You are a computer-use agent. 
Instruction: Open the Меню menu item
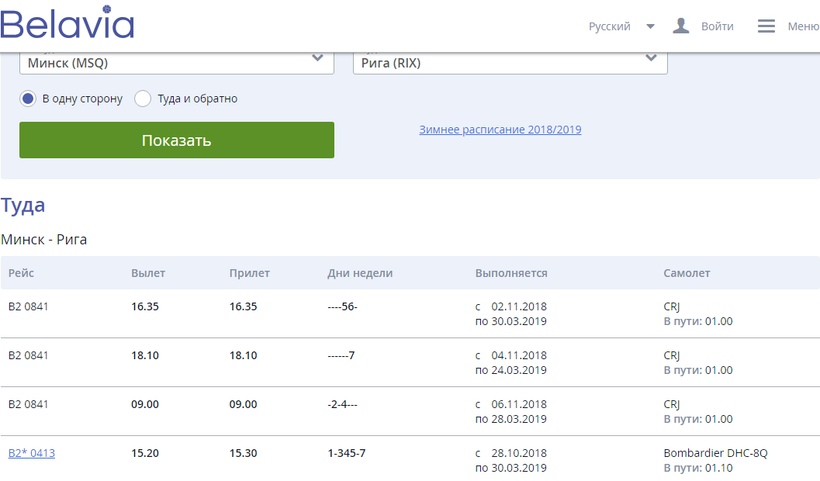(x=802, y=27)
